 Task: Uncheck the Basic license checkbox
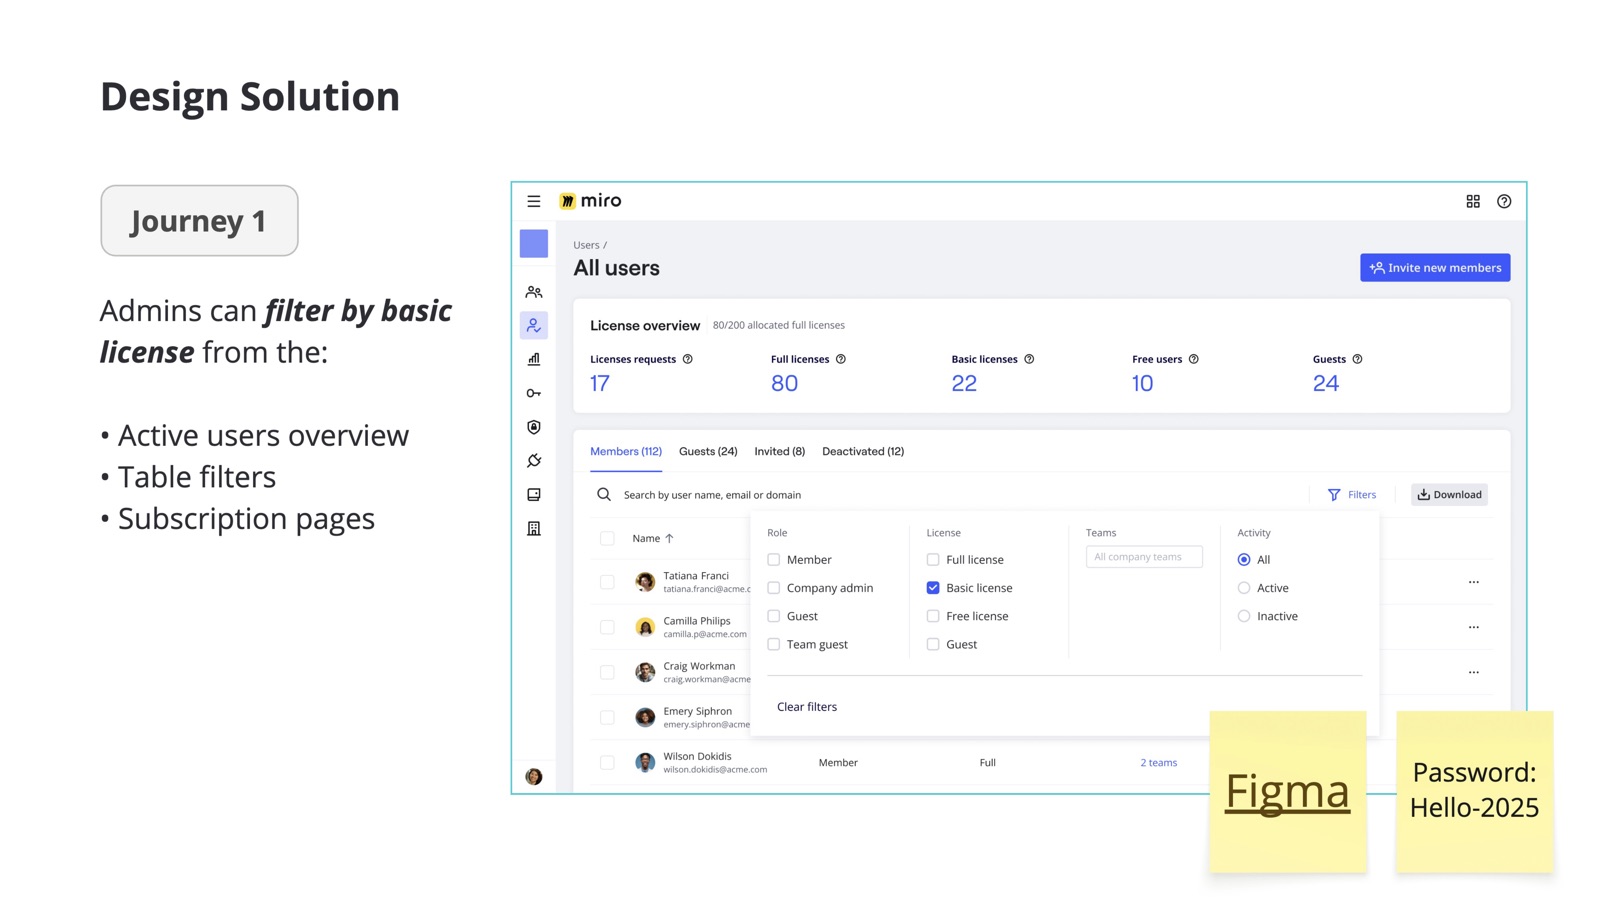click(x=933, y=588)
